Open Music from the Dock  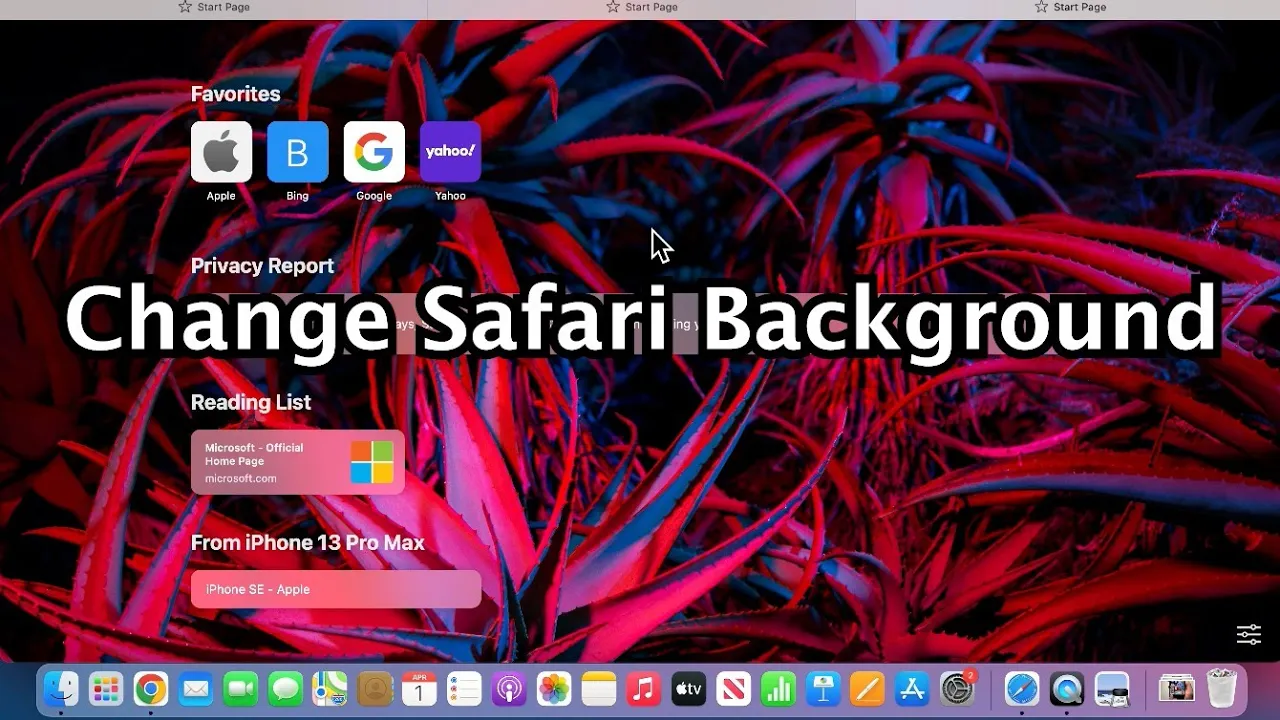point(643,689)
